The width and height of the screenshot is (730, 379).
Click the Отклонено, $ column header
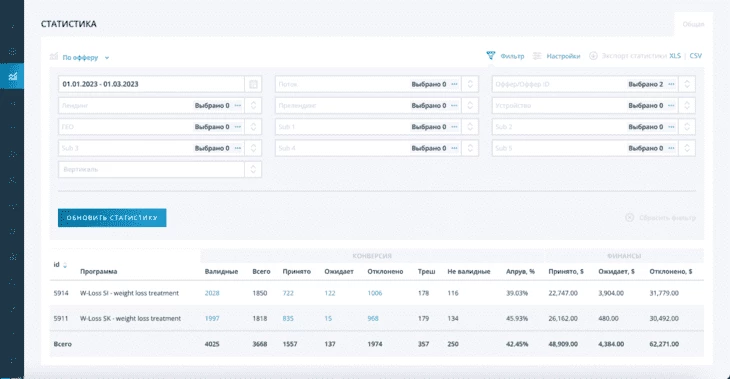tap(670, 271)
